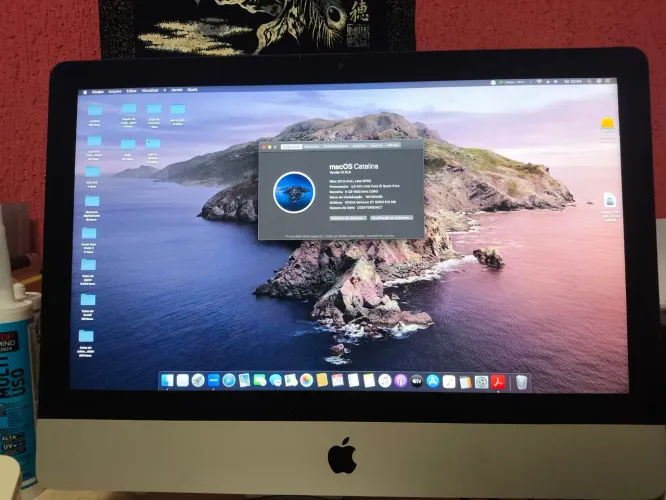Image resolution: width=666 pixels, height=500 pixels.
Task: Open Finder from the Dock
Action: click(x=167, y=380)
